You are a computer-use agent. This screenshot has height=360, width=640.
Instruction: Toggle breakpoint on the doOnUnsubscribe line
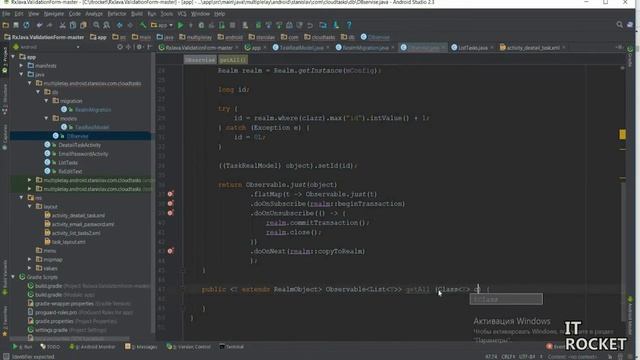tap(170, 213)
